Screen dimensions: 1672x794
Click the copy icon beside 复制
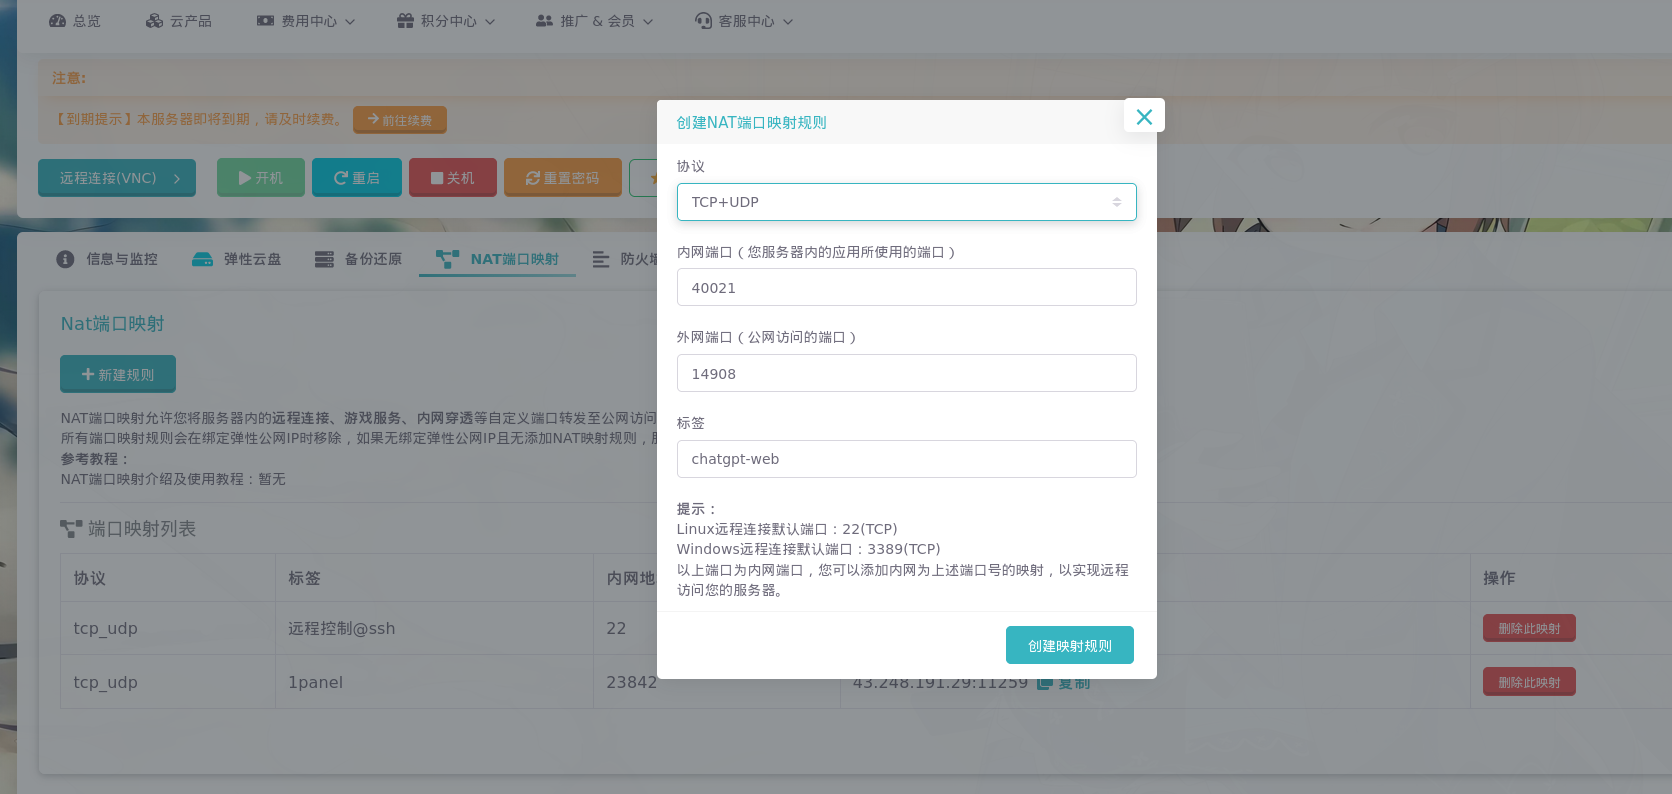(x=1045, y=683)
